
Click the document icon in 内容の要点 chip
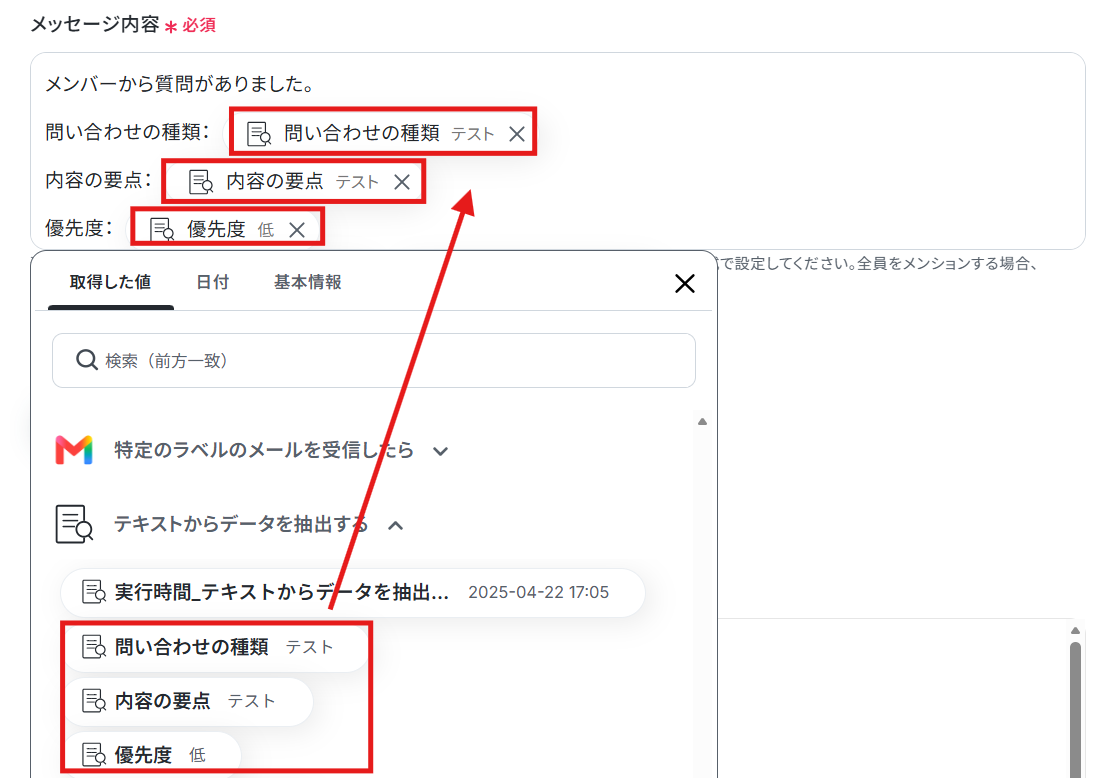click(x=201, y=182)
